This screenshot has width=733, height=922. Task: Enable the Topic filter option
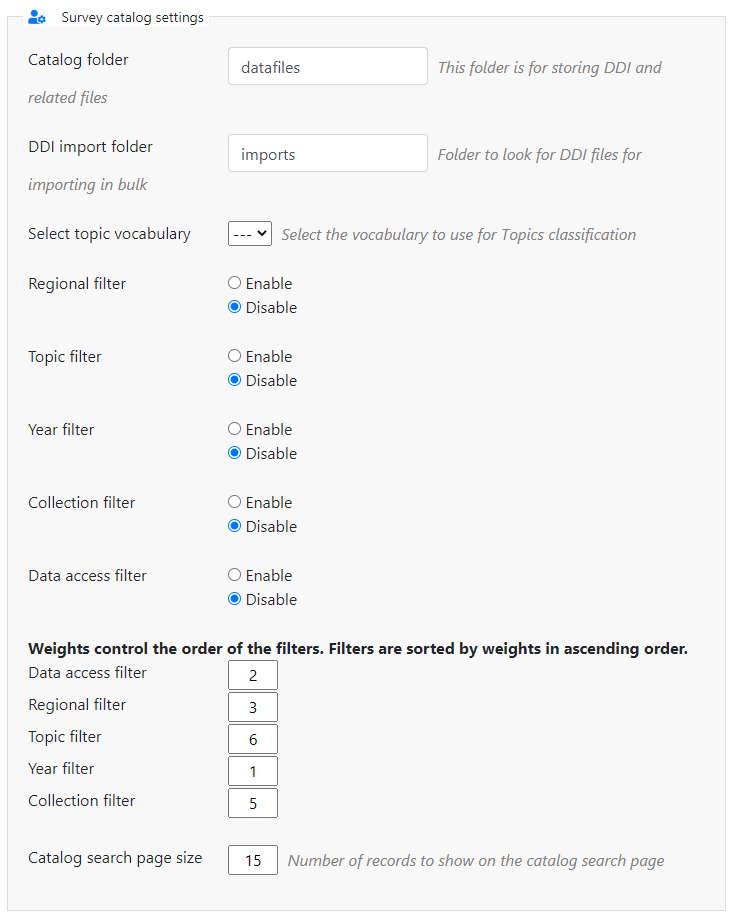235,356
